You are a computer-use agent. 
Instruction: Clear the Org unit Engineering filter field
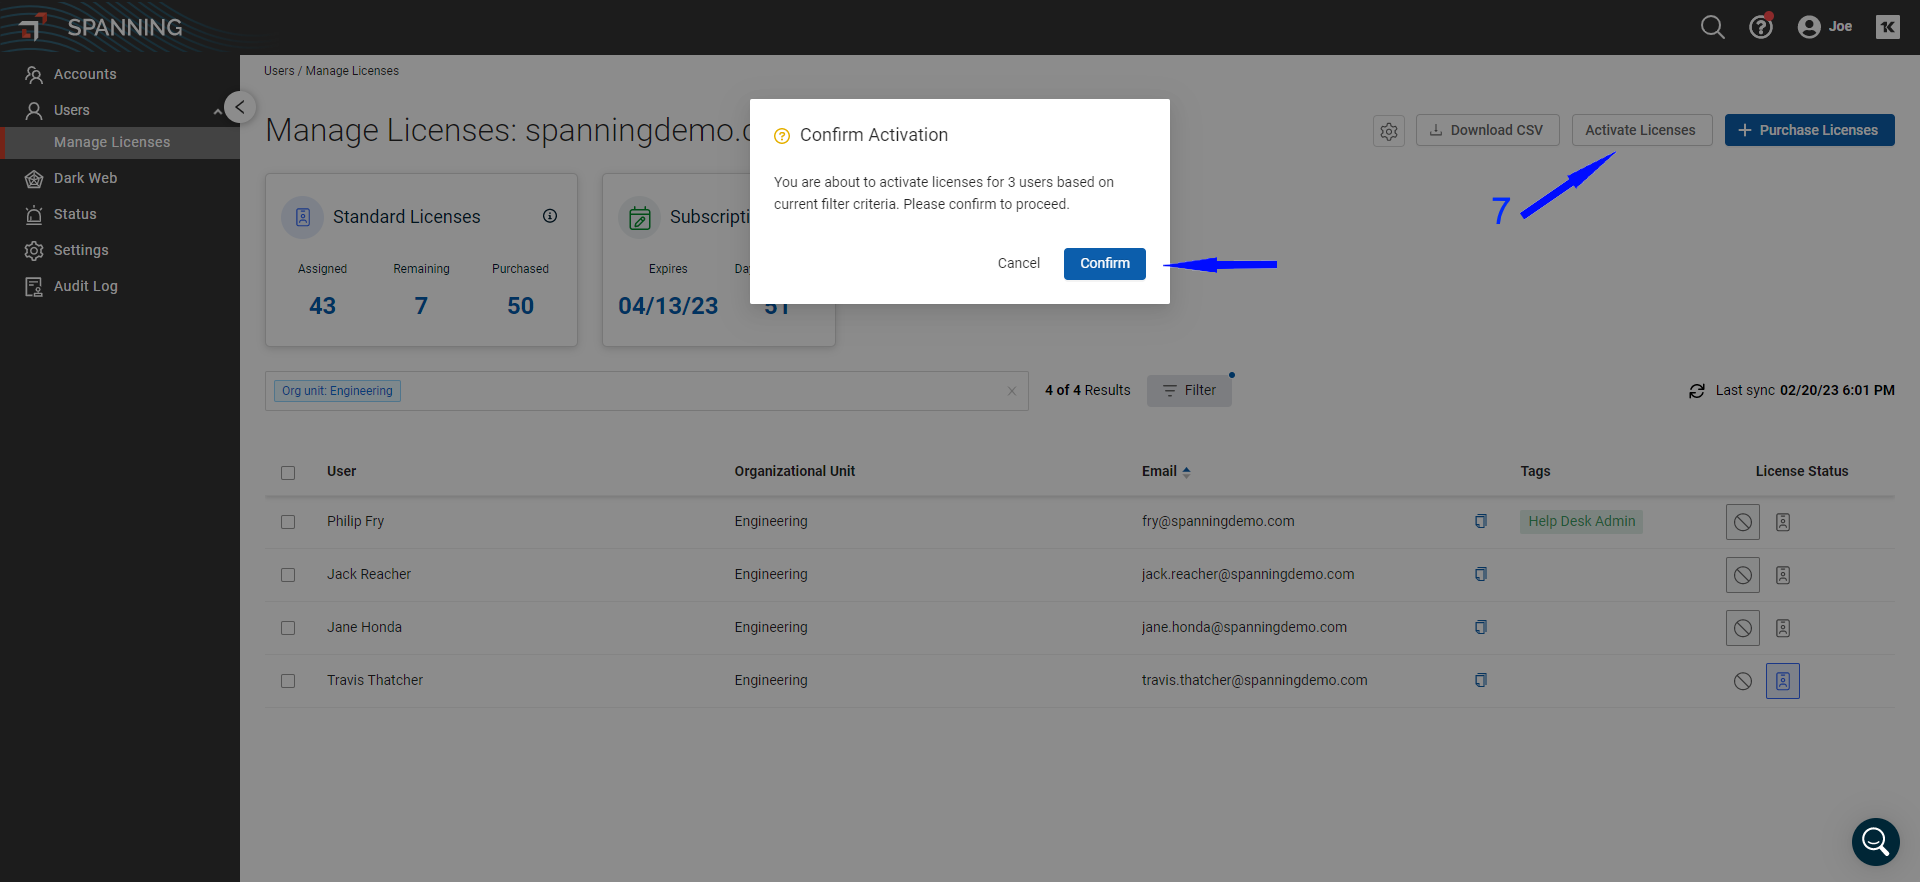pyautogui.click(x=1011, y=391)
